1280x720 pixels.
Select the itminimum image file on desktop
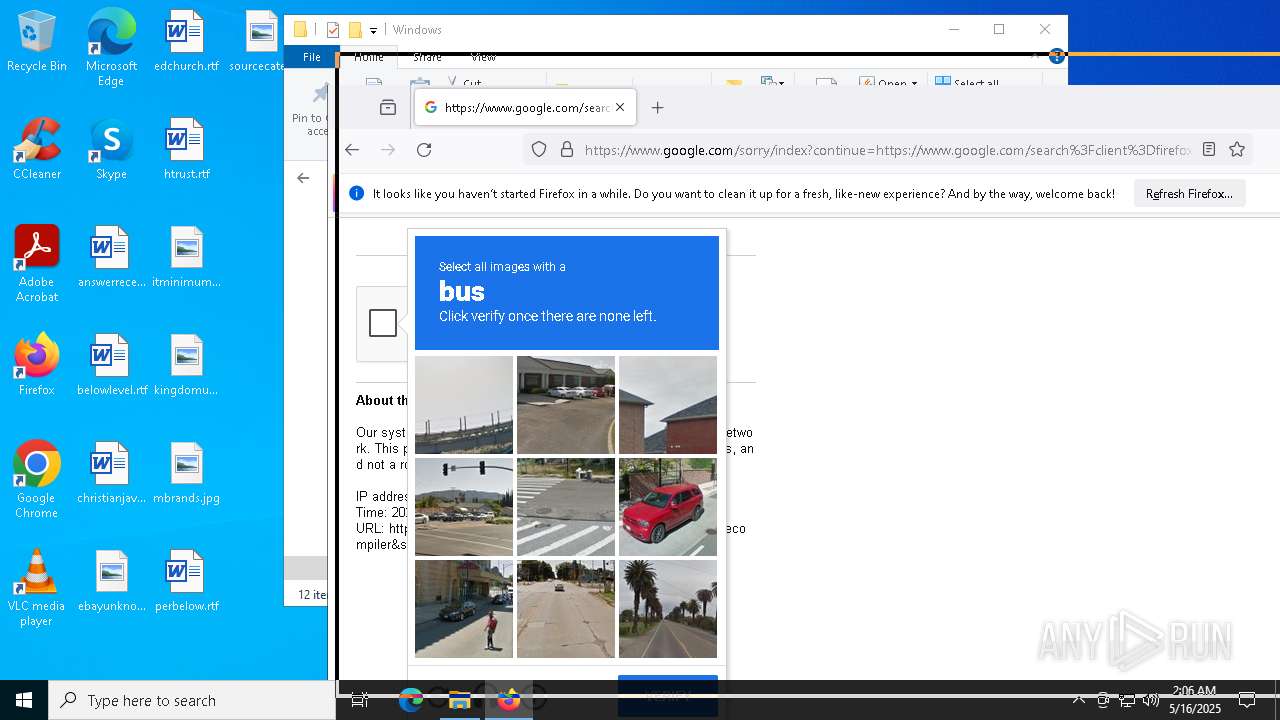(186, 257)
